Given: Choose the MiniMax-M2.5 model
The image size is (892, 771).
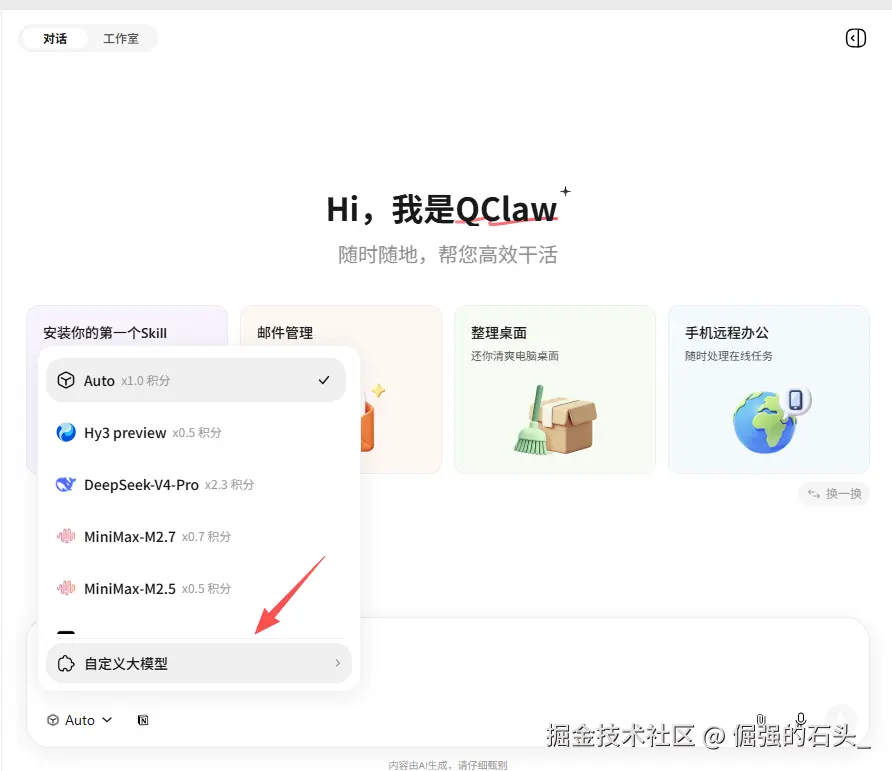Looking at the screenshot, I should pos(196,588).
